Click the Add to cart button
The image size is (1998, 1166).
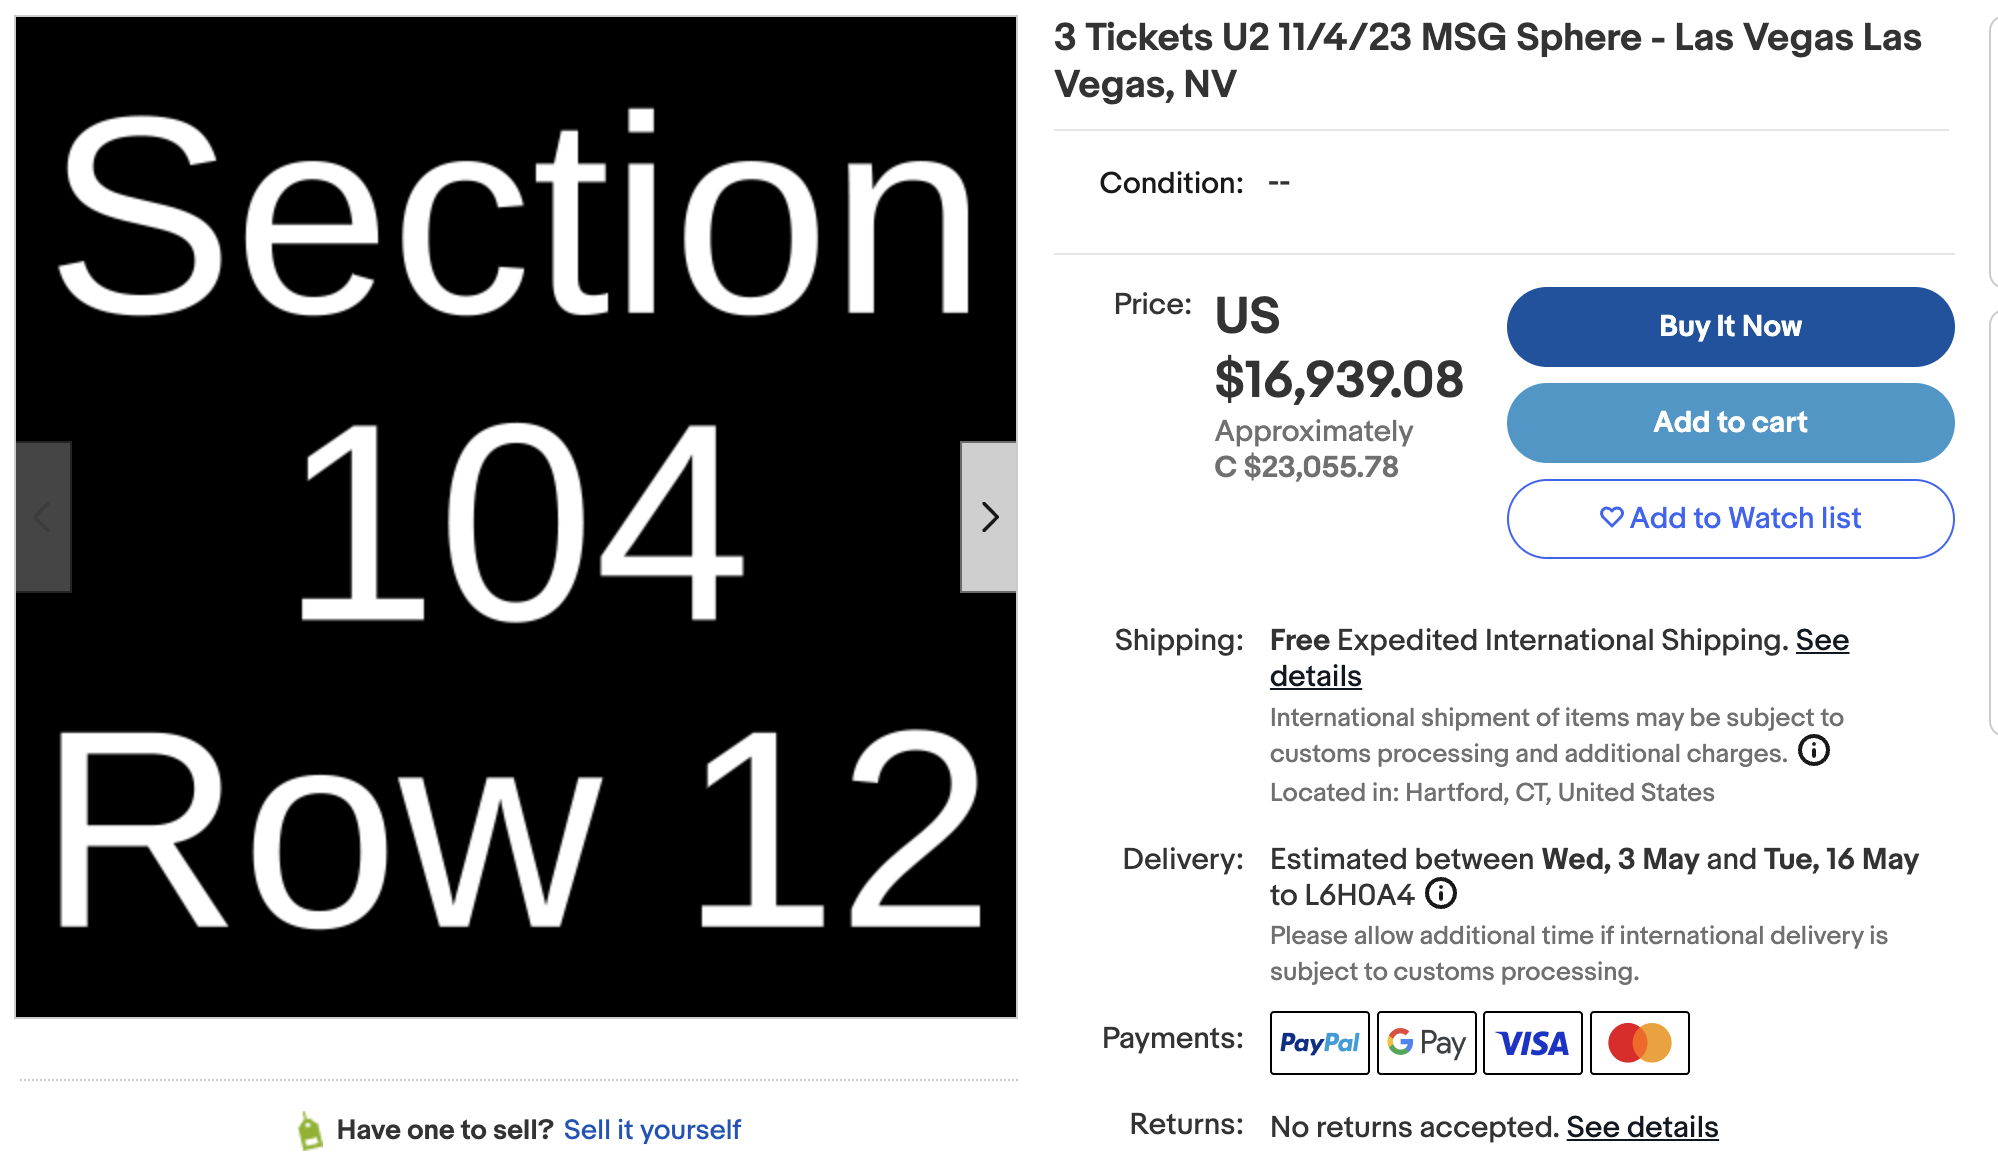(1730, 422)
